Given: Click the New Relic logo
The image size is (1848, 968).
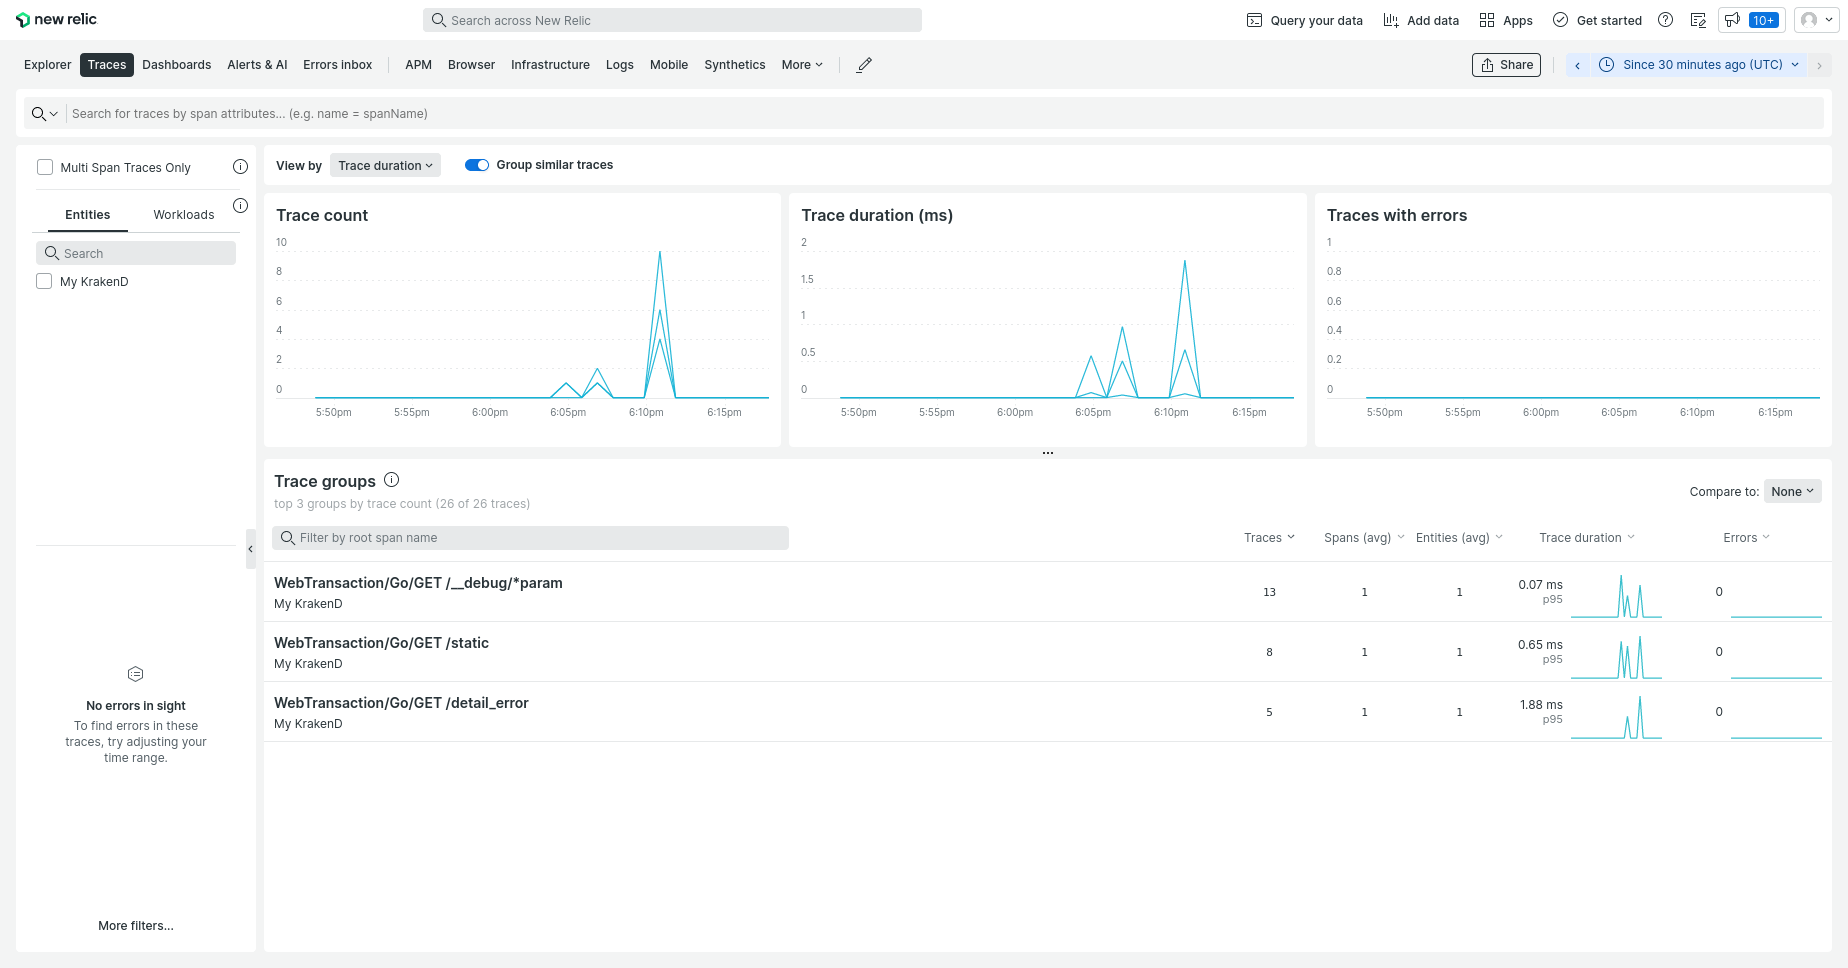Looking at the screenshot, I should [x=56, y=20].
